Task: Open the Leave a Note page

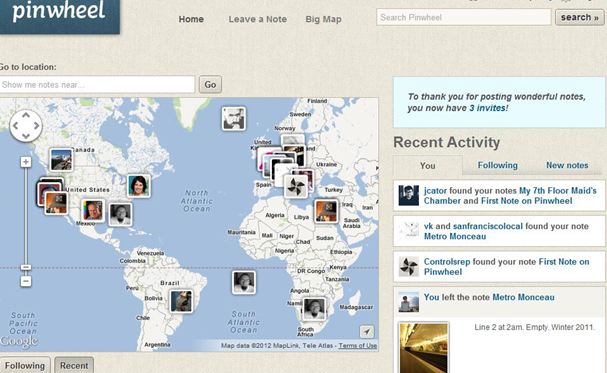Action: [257, 19]
